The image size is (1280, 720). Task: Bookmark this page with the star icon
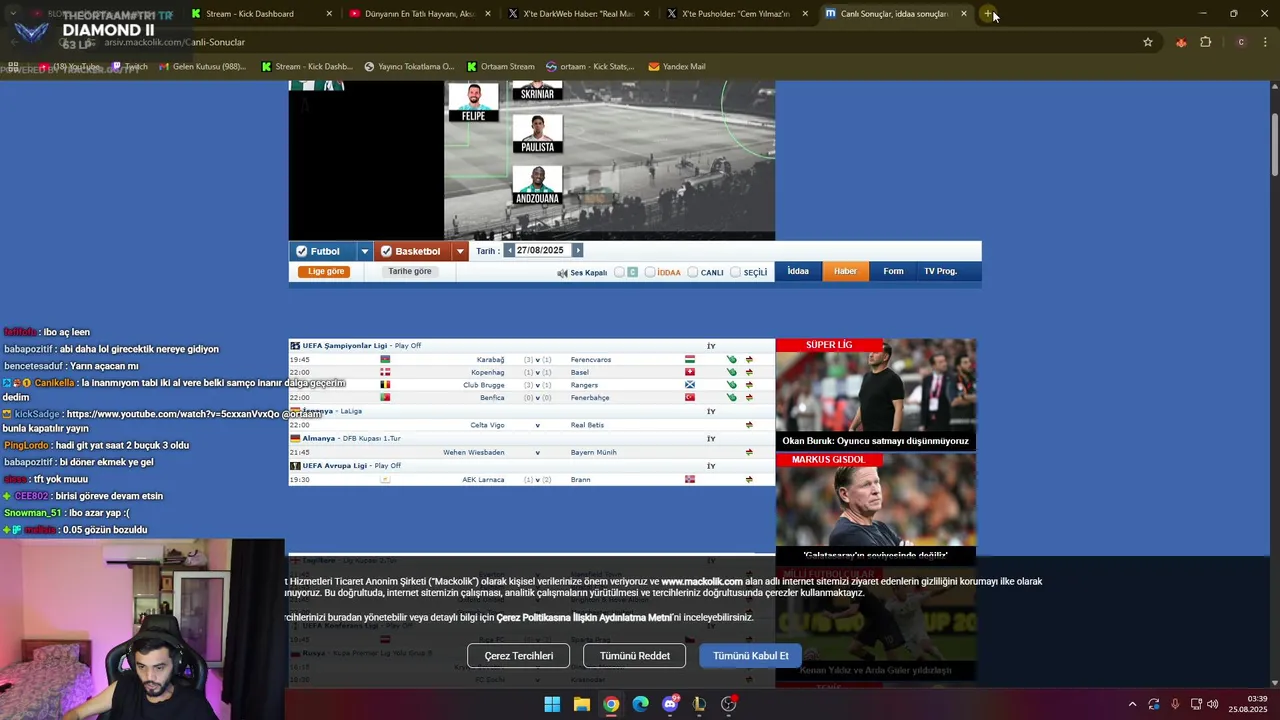[x=1148, y=42]
